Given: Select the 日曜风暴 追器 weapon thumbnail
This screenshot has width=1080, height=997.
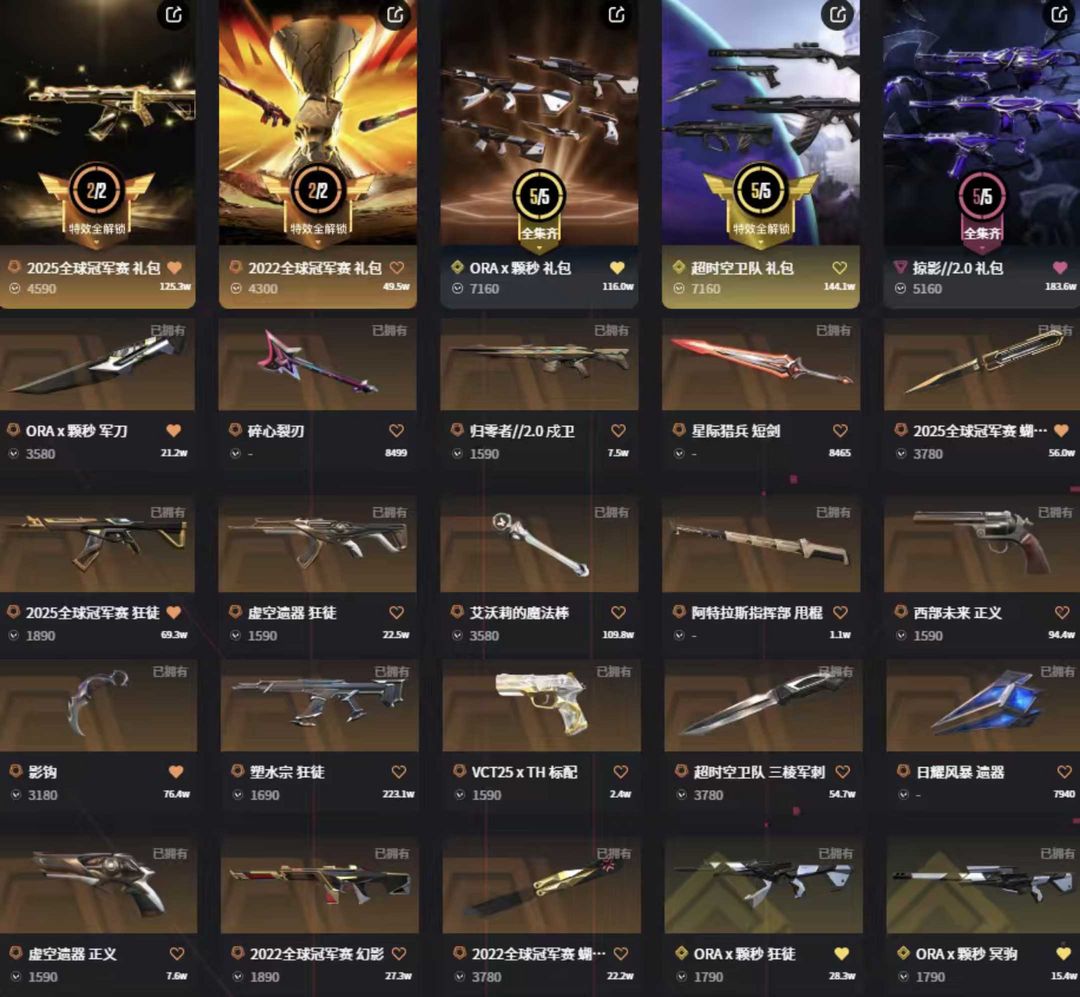Looking at the screenshot, I should pyautogui.click(x=983, y=705).
